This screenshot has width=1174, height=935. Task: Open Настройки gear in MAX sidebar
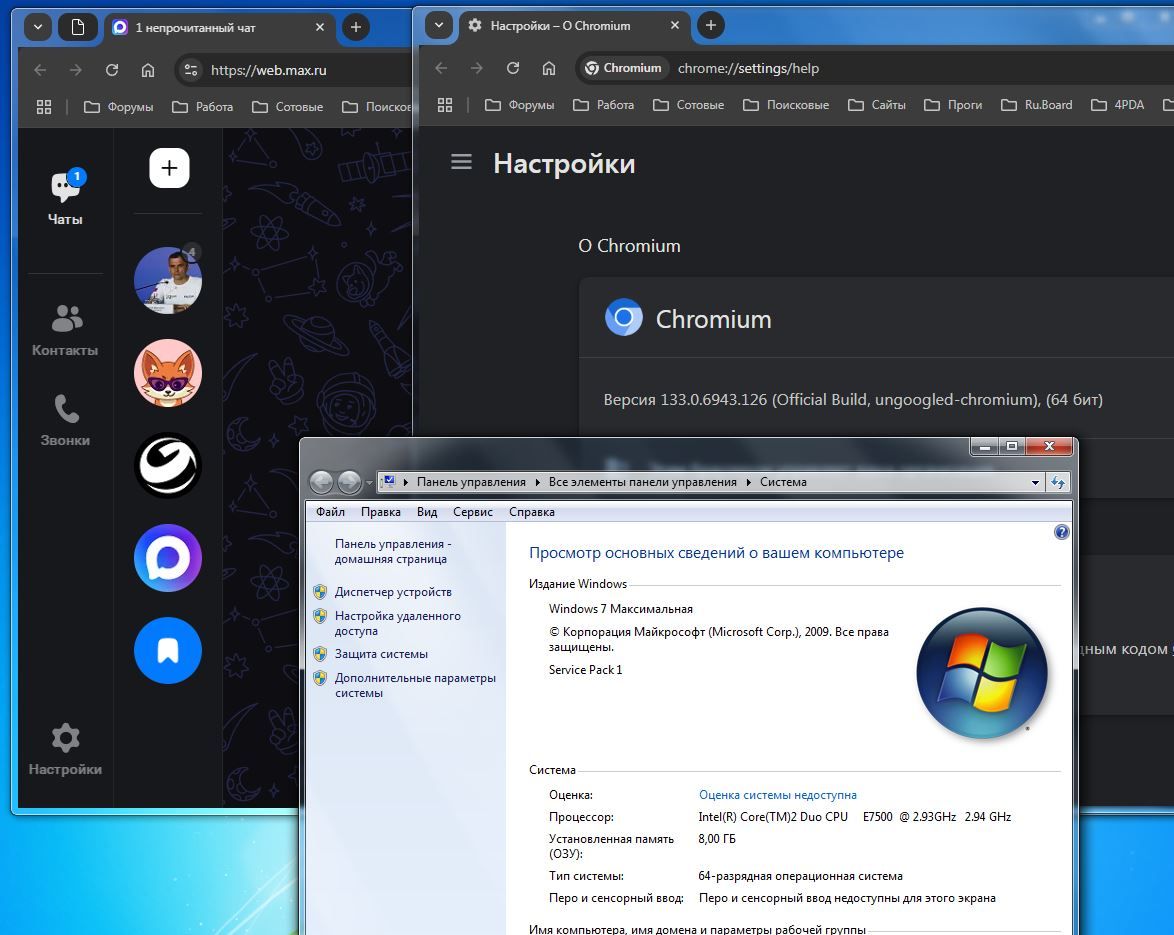click(x=65, y=749)
